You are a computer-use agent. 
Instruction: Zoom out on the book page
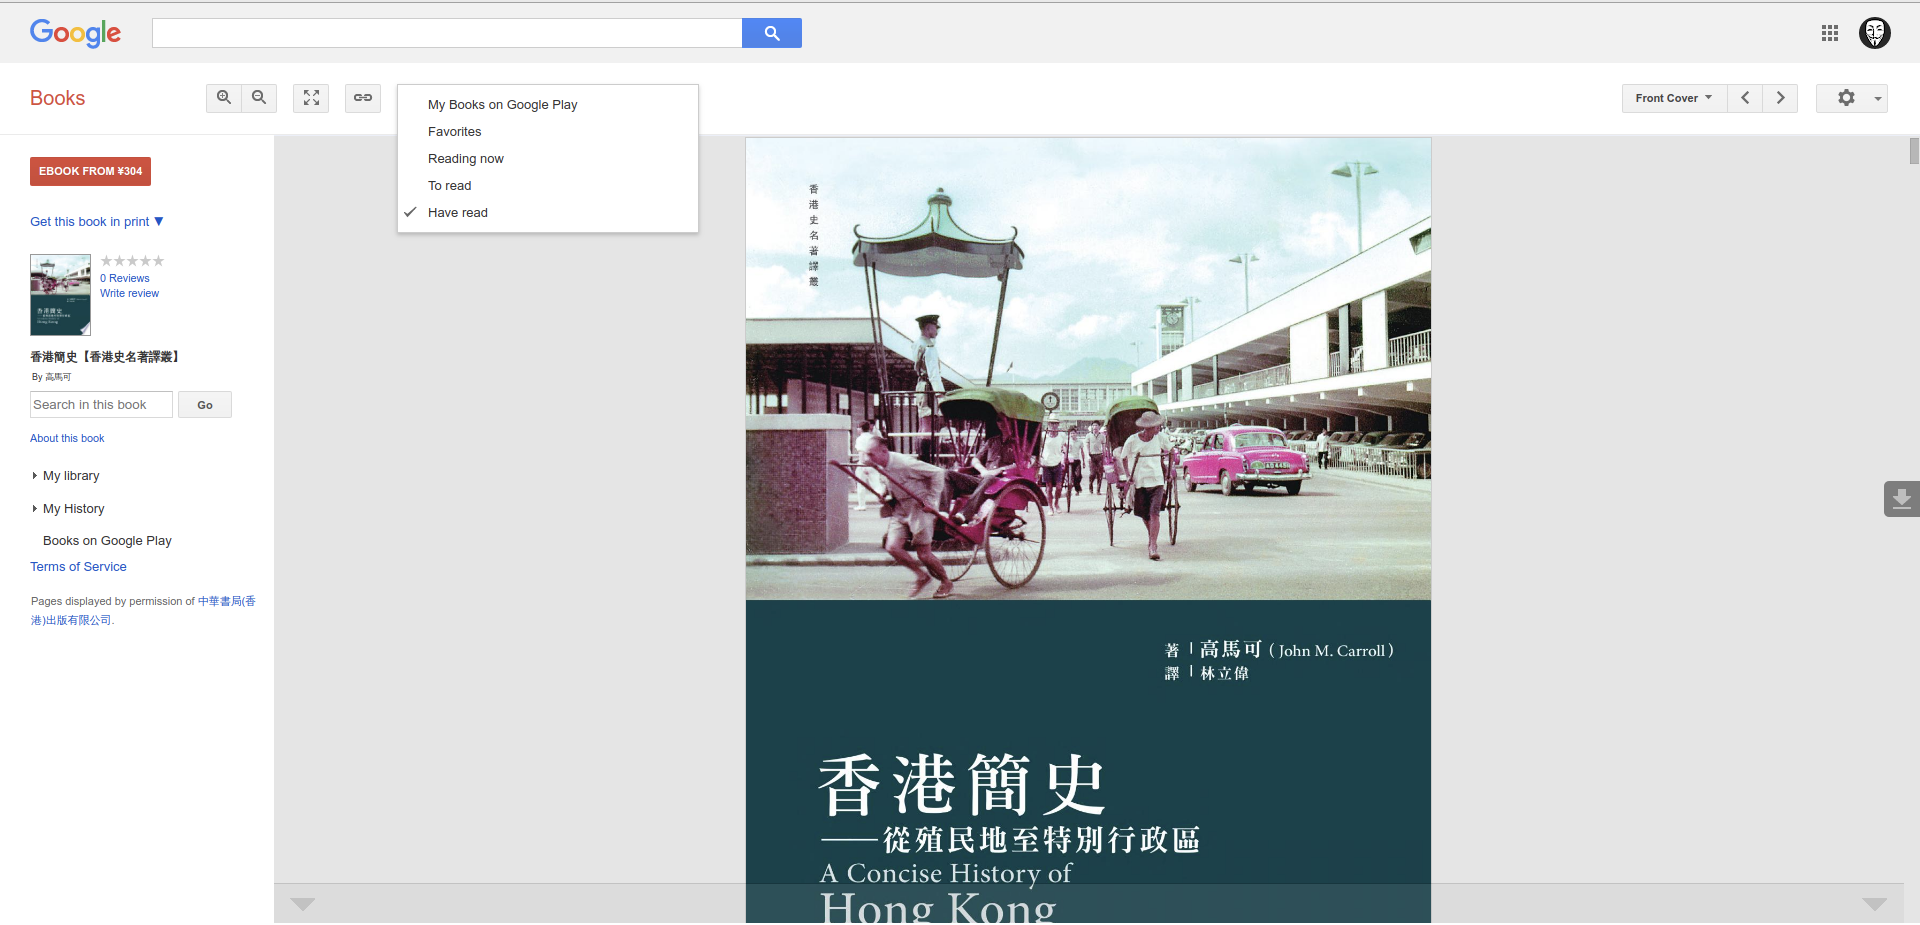coord(259,98)
